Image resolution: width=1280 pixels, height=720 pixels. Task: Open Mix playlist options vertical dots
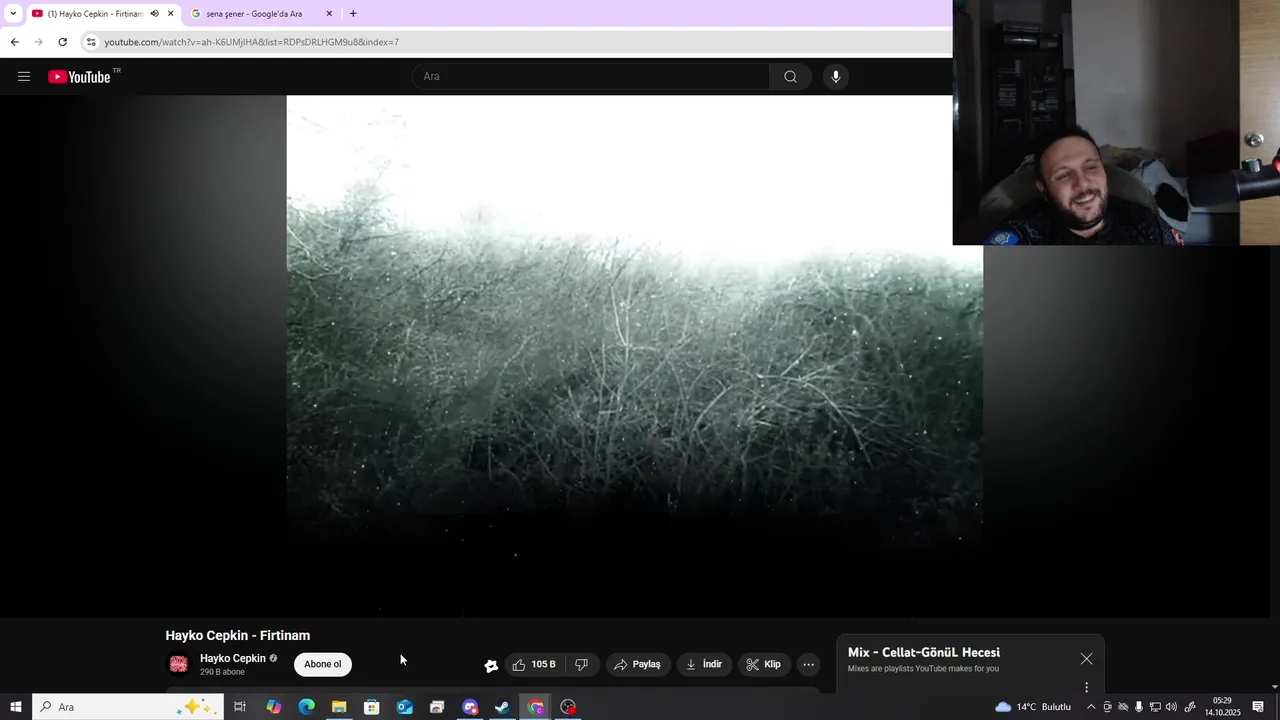tap(1086, 687)
